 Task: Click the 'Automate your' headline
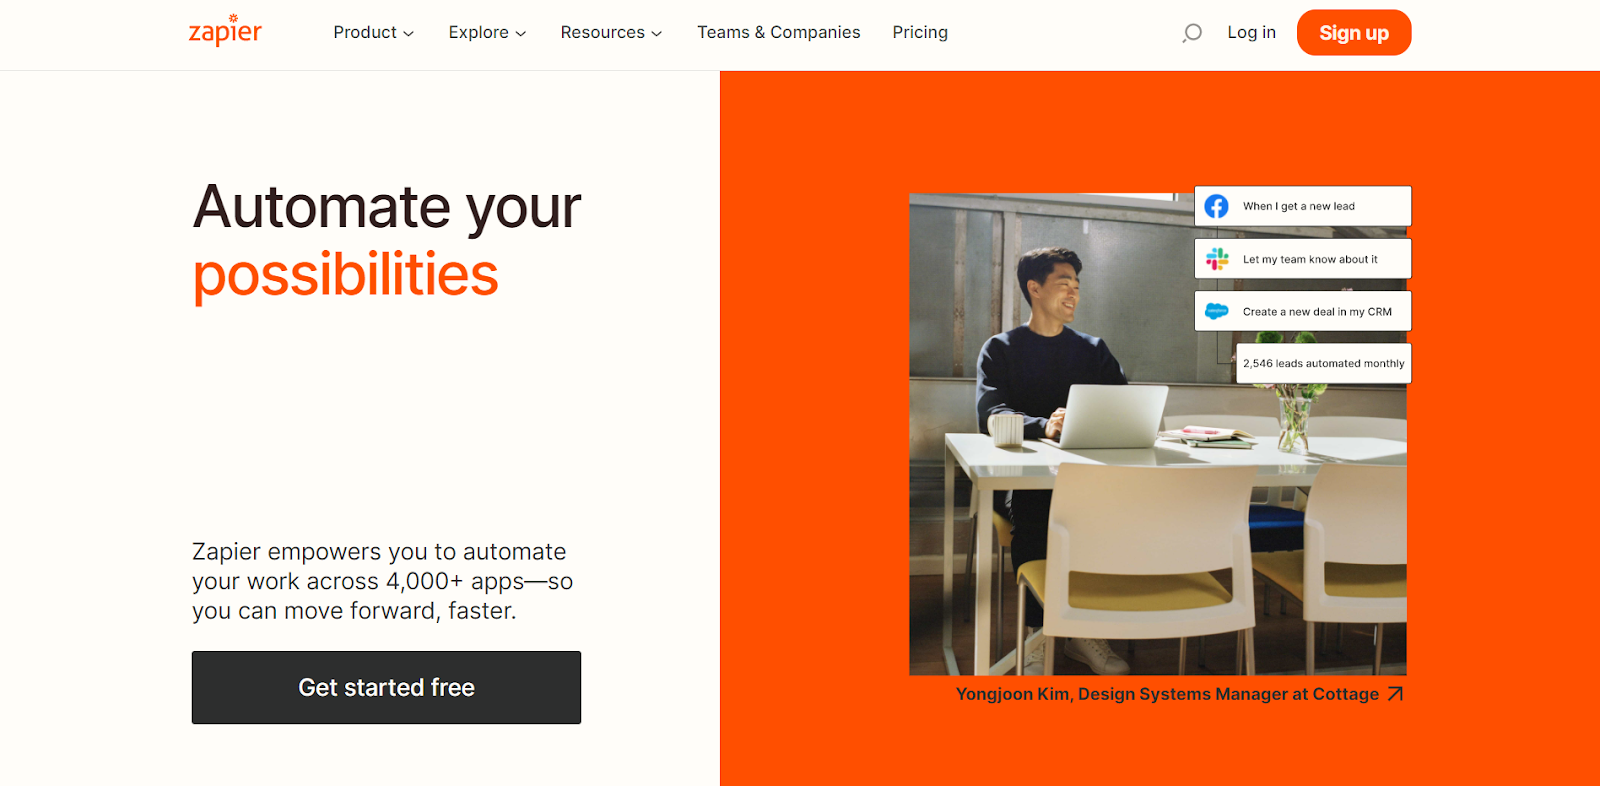(x=387, y=208)
